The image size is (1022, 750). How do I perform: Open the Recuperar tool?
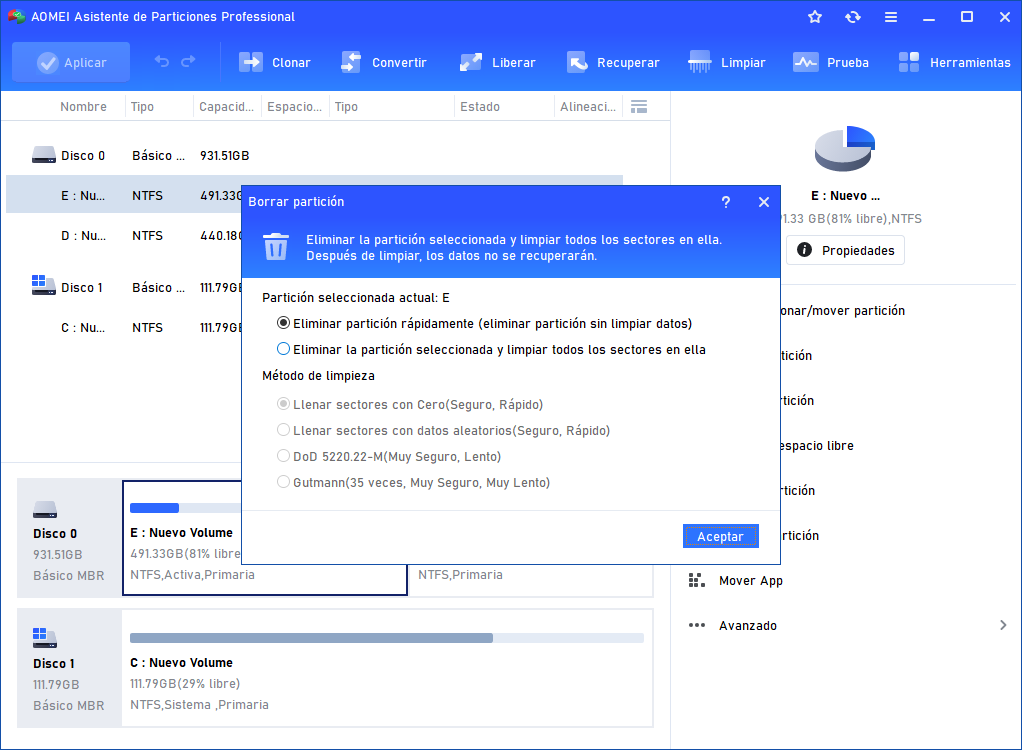pos(613,63)
